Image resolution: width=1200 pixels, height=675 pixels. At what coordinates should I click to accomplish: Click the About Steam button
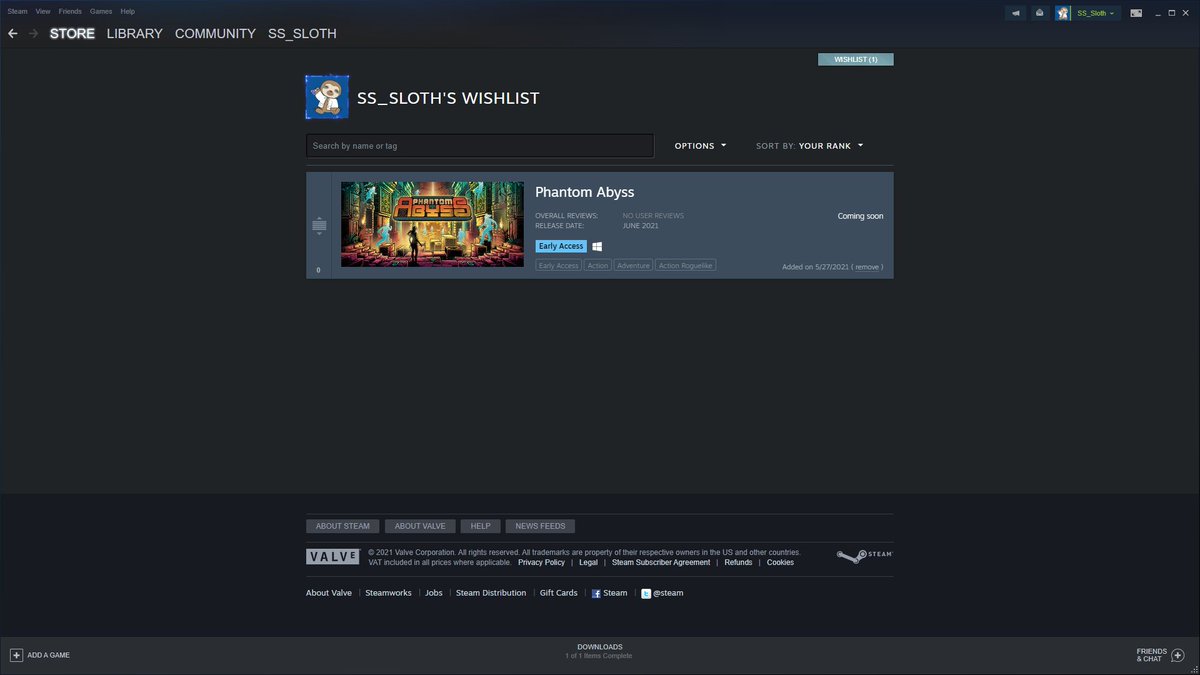click(343, 526)
